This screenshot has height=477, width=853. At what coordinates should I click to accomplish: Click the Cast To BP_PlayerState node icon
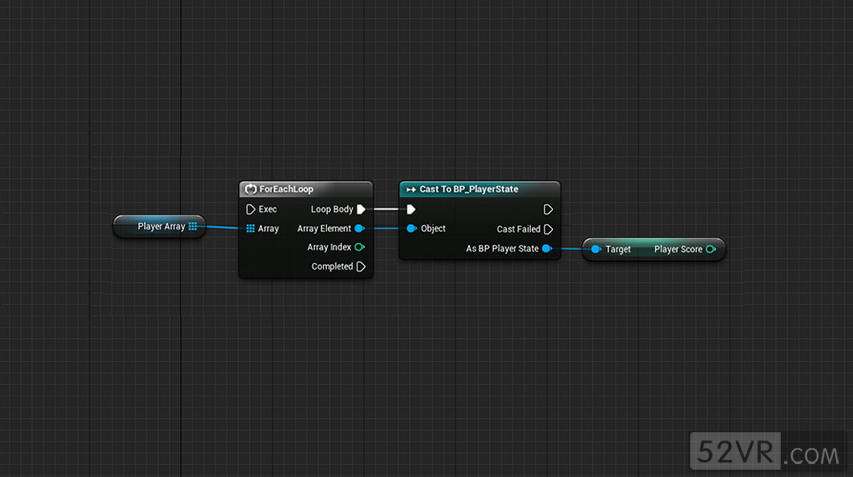[411, 189]
